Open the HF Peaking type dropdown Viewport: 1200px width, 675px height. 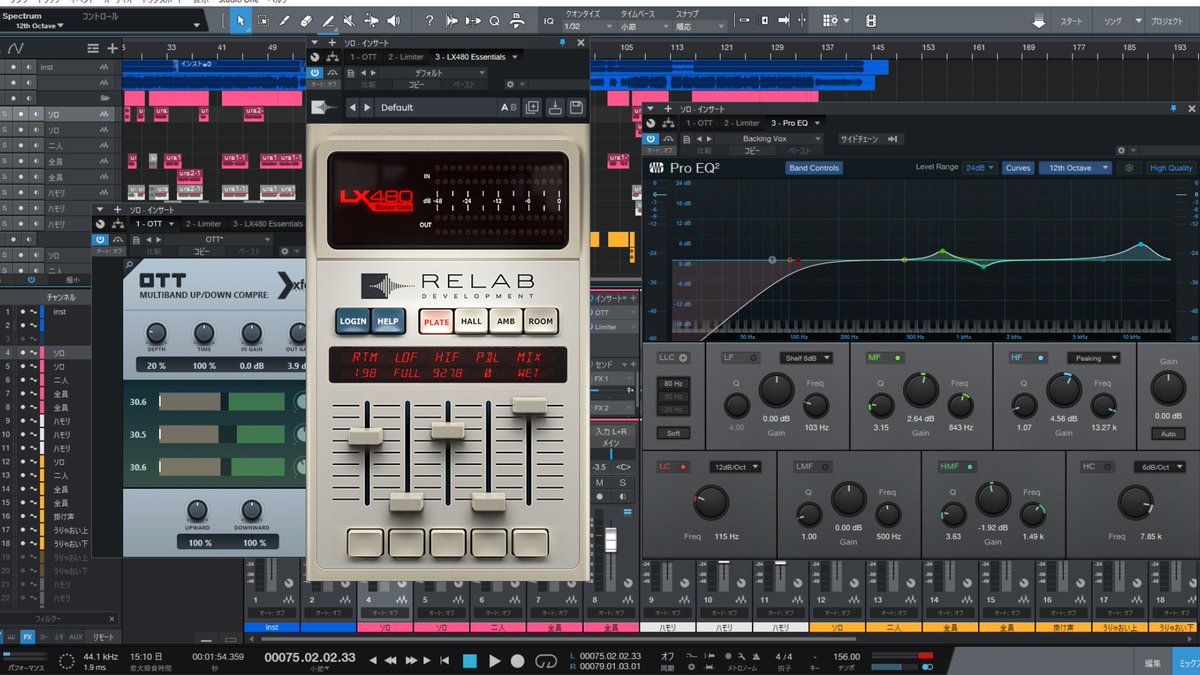[x=1094, y=357]
